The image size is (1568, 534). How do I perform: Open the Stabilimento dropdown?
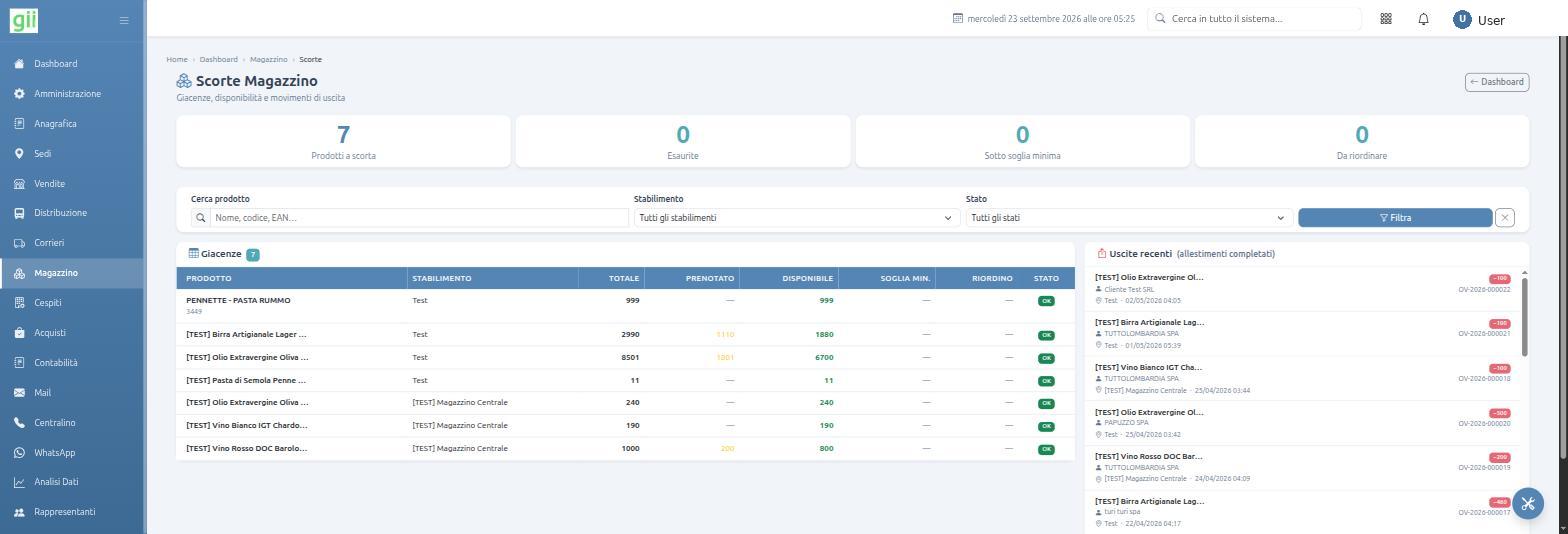click(x=796, y=218)
